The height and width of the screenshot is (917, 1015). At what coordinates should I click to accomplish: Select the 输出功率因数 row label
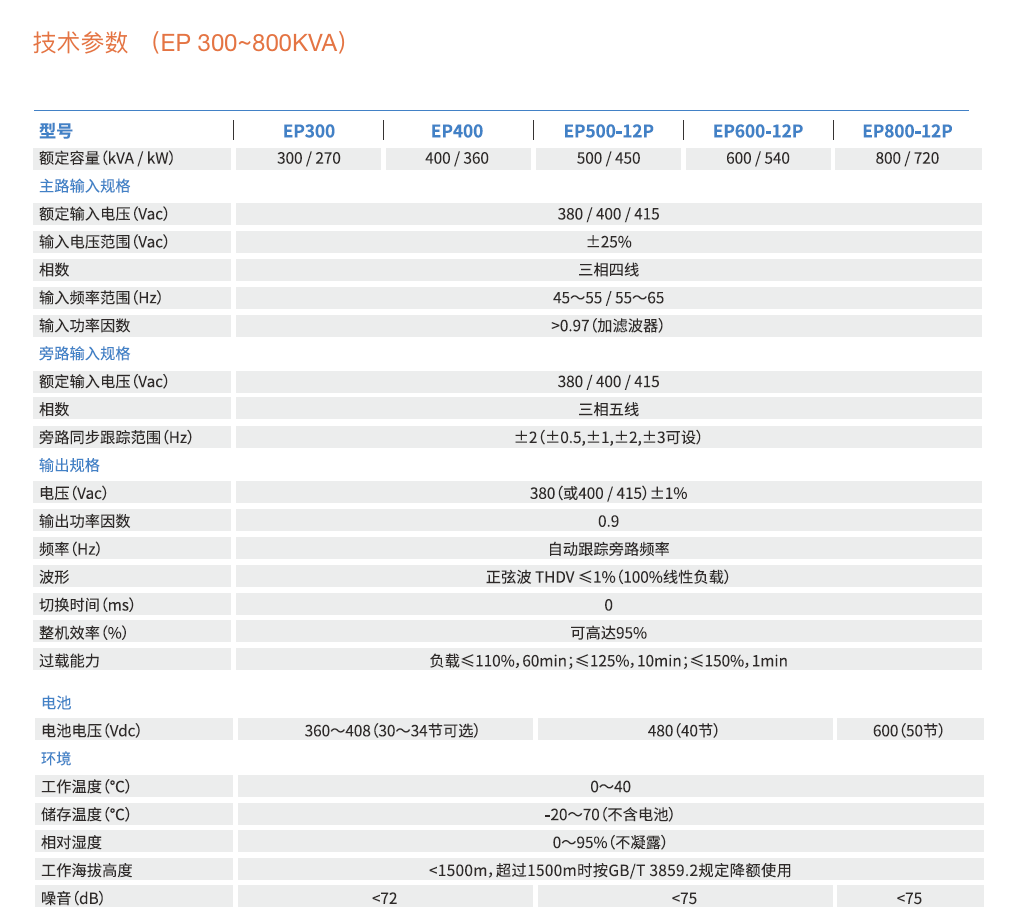coord(85,521)
